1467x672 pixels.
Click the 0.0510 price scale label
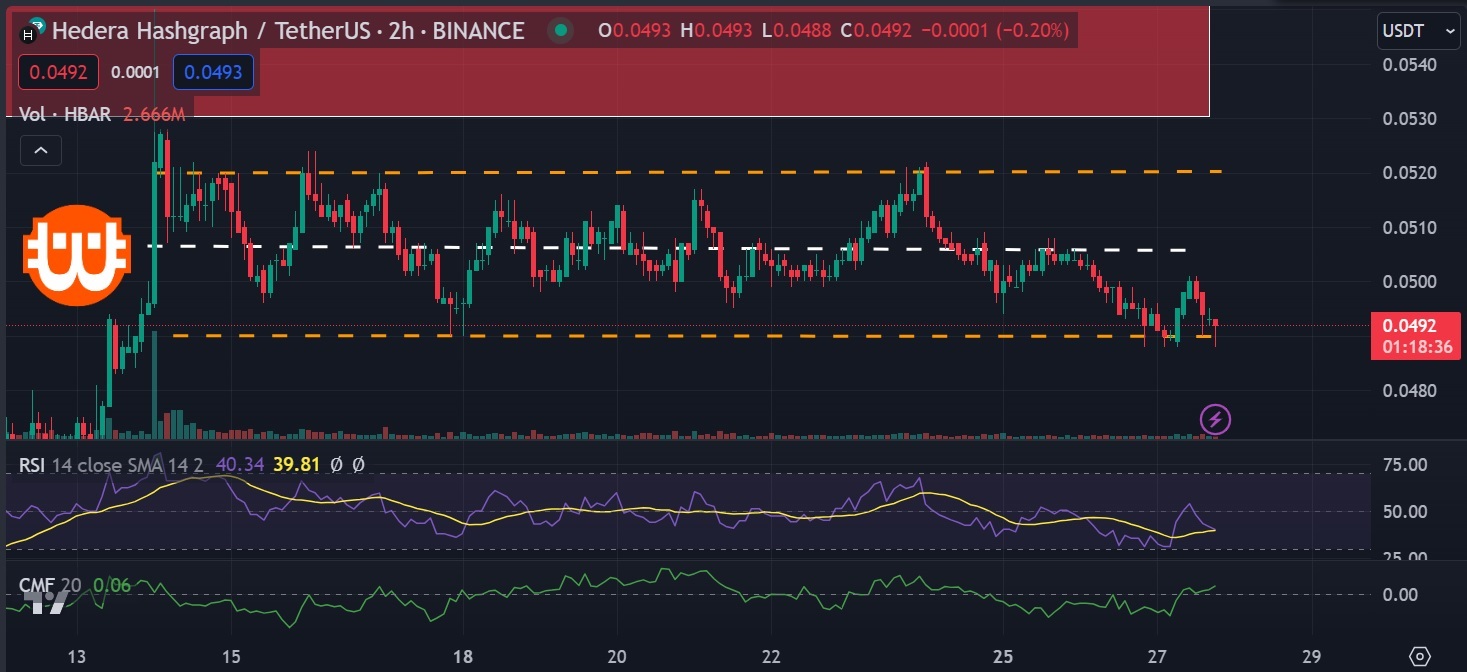tap(1408, 227)
